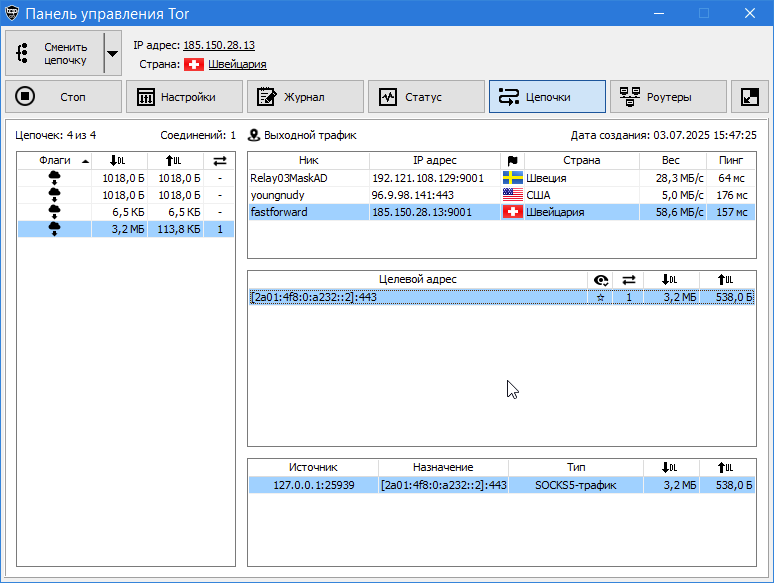Sort by the Целевой адрес column header
Image resolution: width=774 pixels, height=583 pixels.
[x=418, y=279]
